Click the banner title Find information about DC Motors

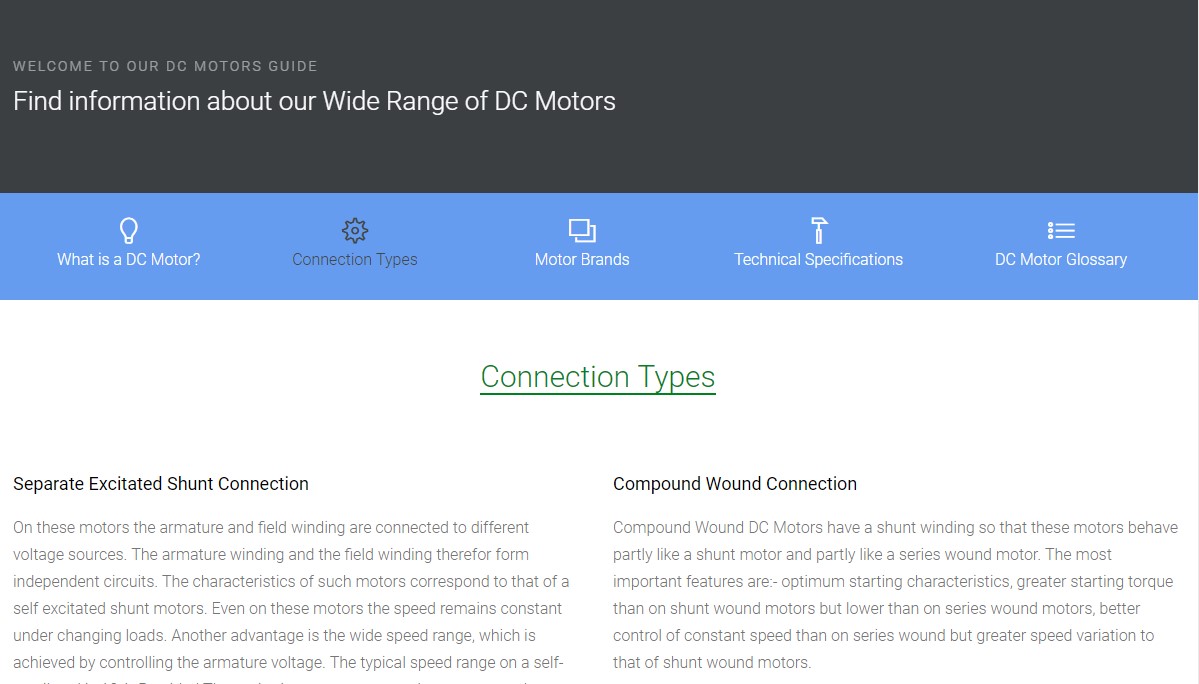(x=313, y=101)
